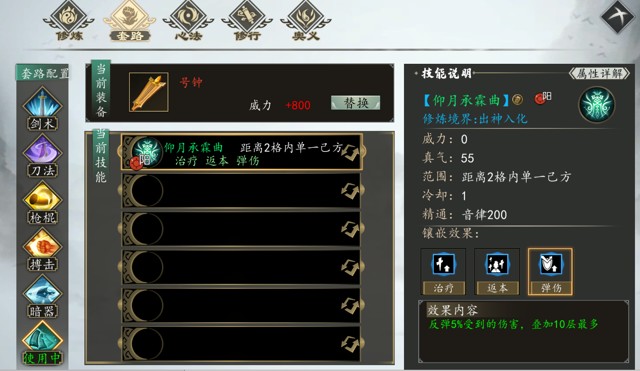Image resolution: width=640 pixels, height=371 pixels.
Task: Select the 刀法 blade category icon
Action: 42,156
